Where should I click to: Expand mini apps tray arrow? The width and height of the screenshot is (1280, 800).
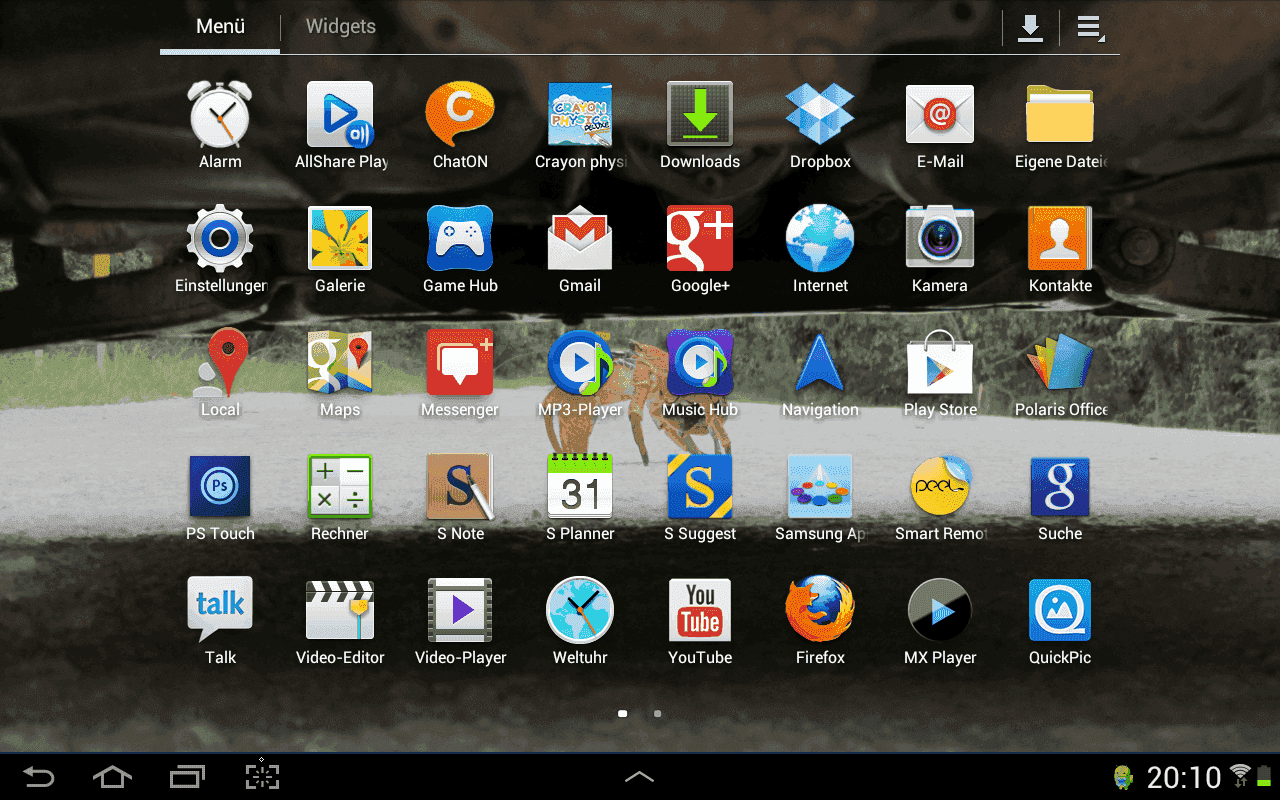pyautogui.click(x=640, y=776)
